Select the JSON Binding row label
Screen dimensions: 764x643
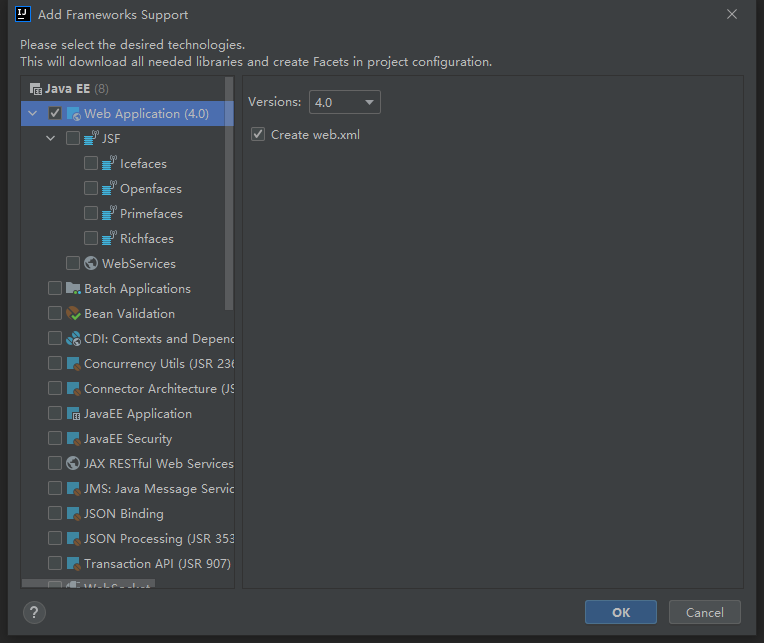click(x=124, y=513)
